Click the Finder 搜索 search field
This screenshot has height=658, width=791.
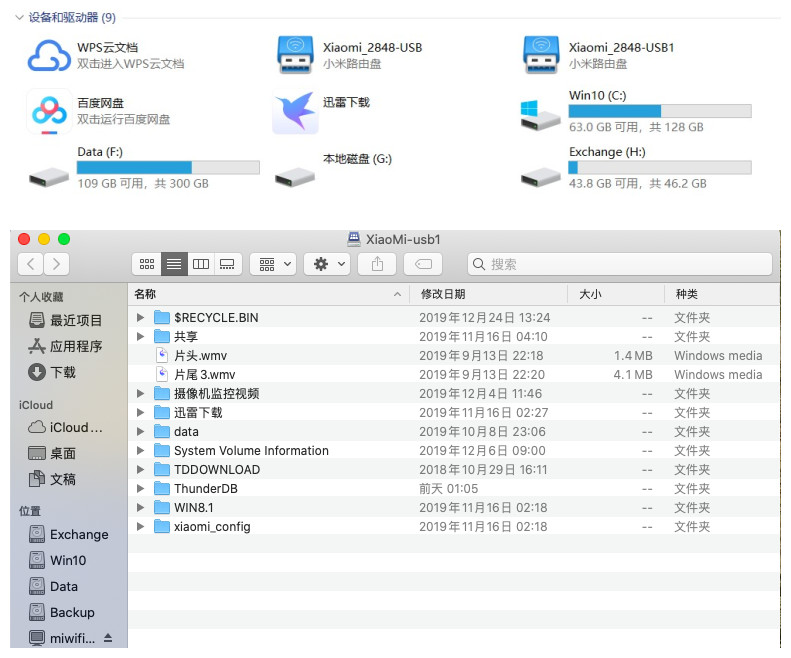click(620, 264)
